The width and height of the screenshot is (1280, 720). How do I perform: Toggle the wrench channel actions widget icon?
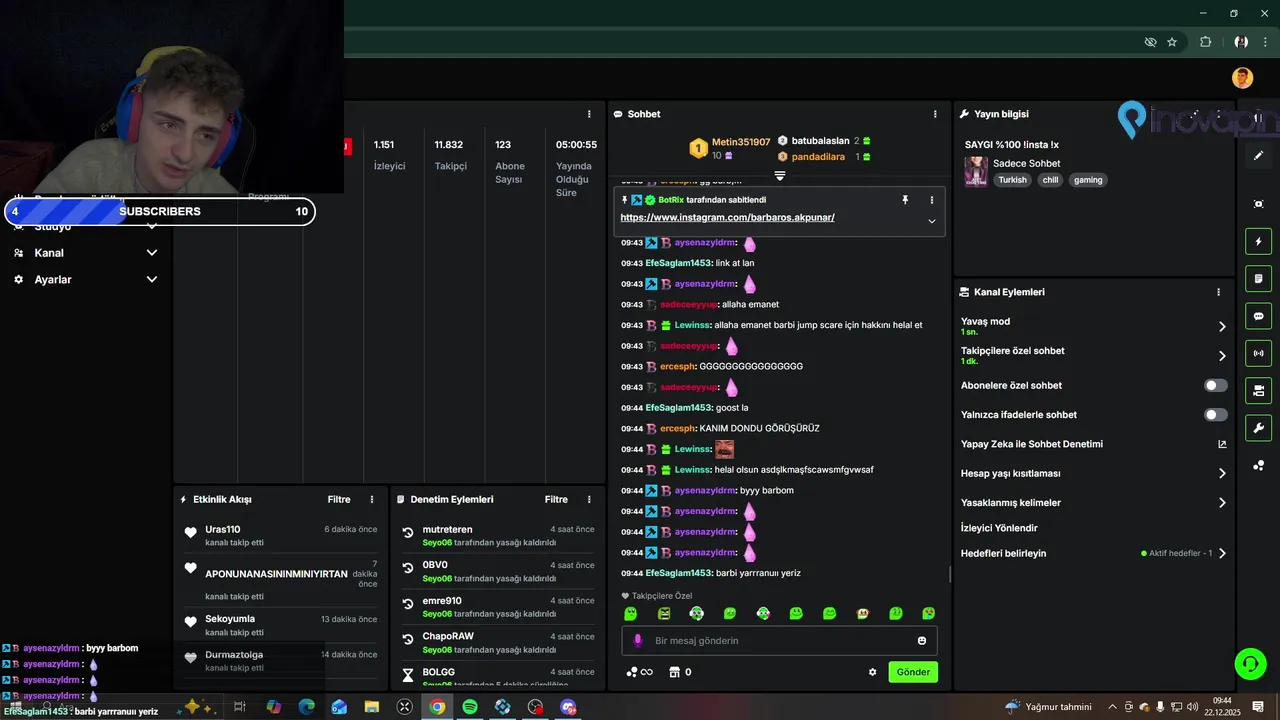click(x=1258, y=428)
